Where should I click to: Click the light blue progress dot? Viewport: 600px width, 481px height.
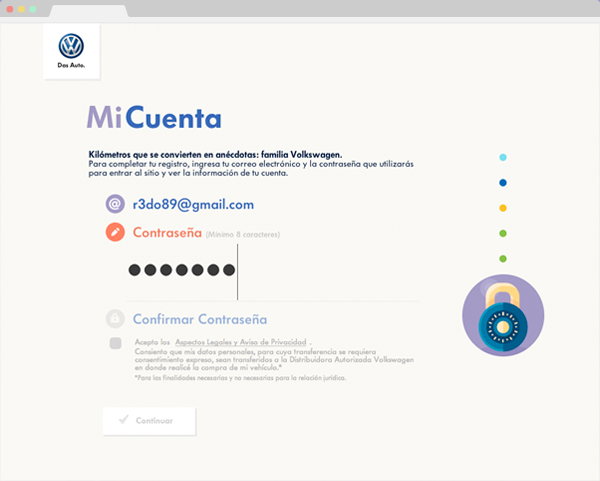tap(502, 157)
